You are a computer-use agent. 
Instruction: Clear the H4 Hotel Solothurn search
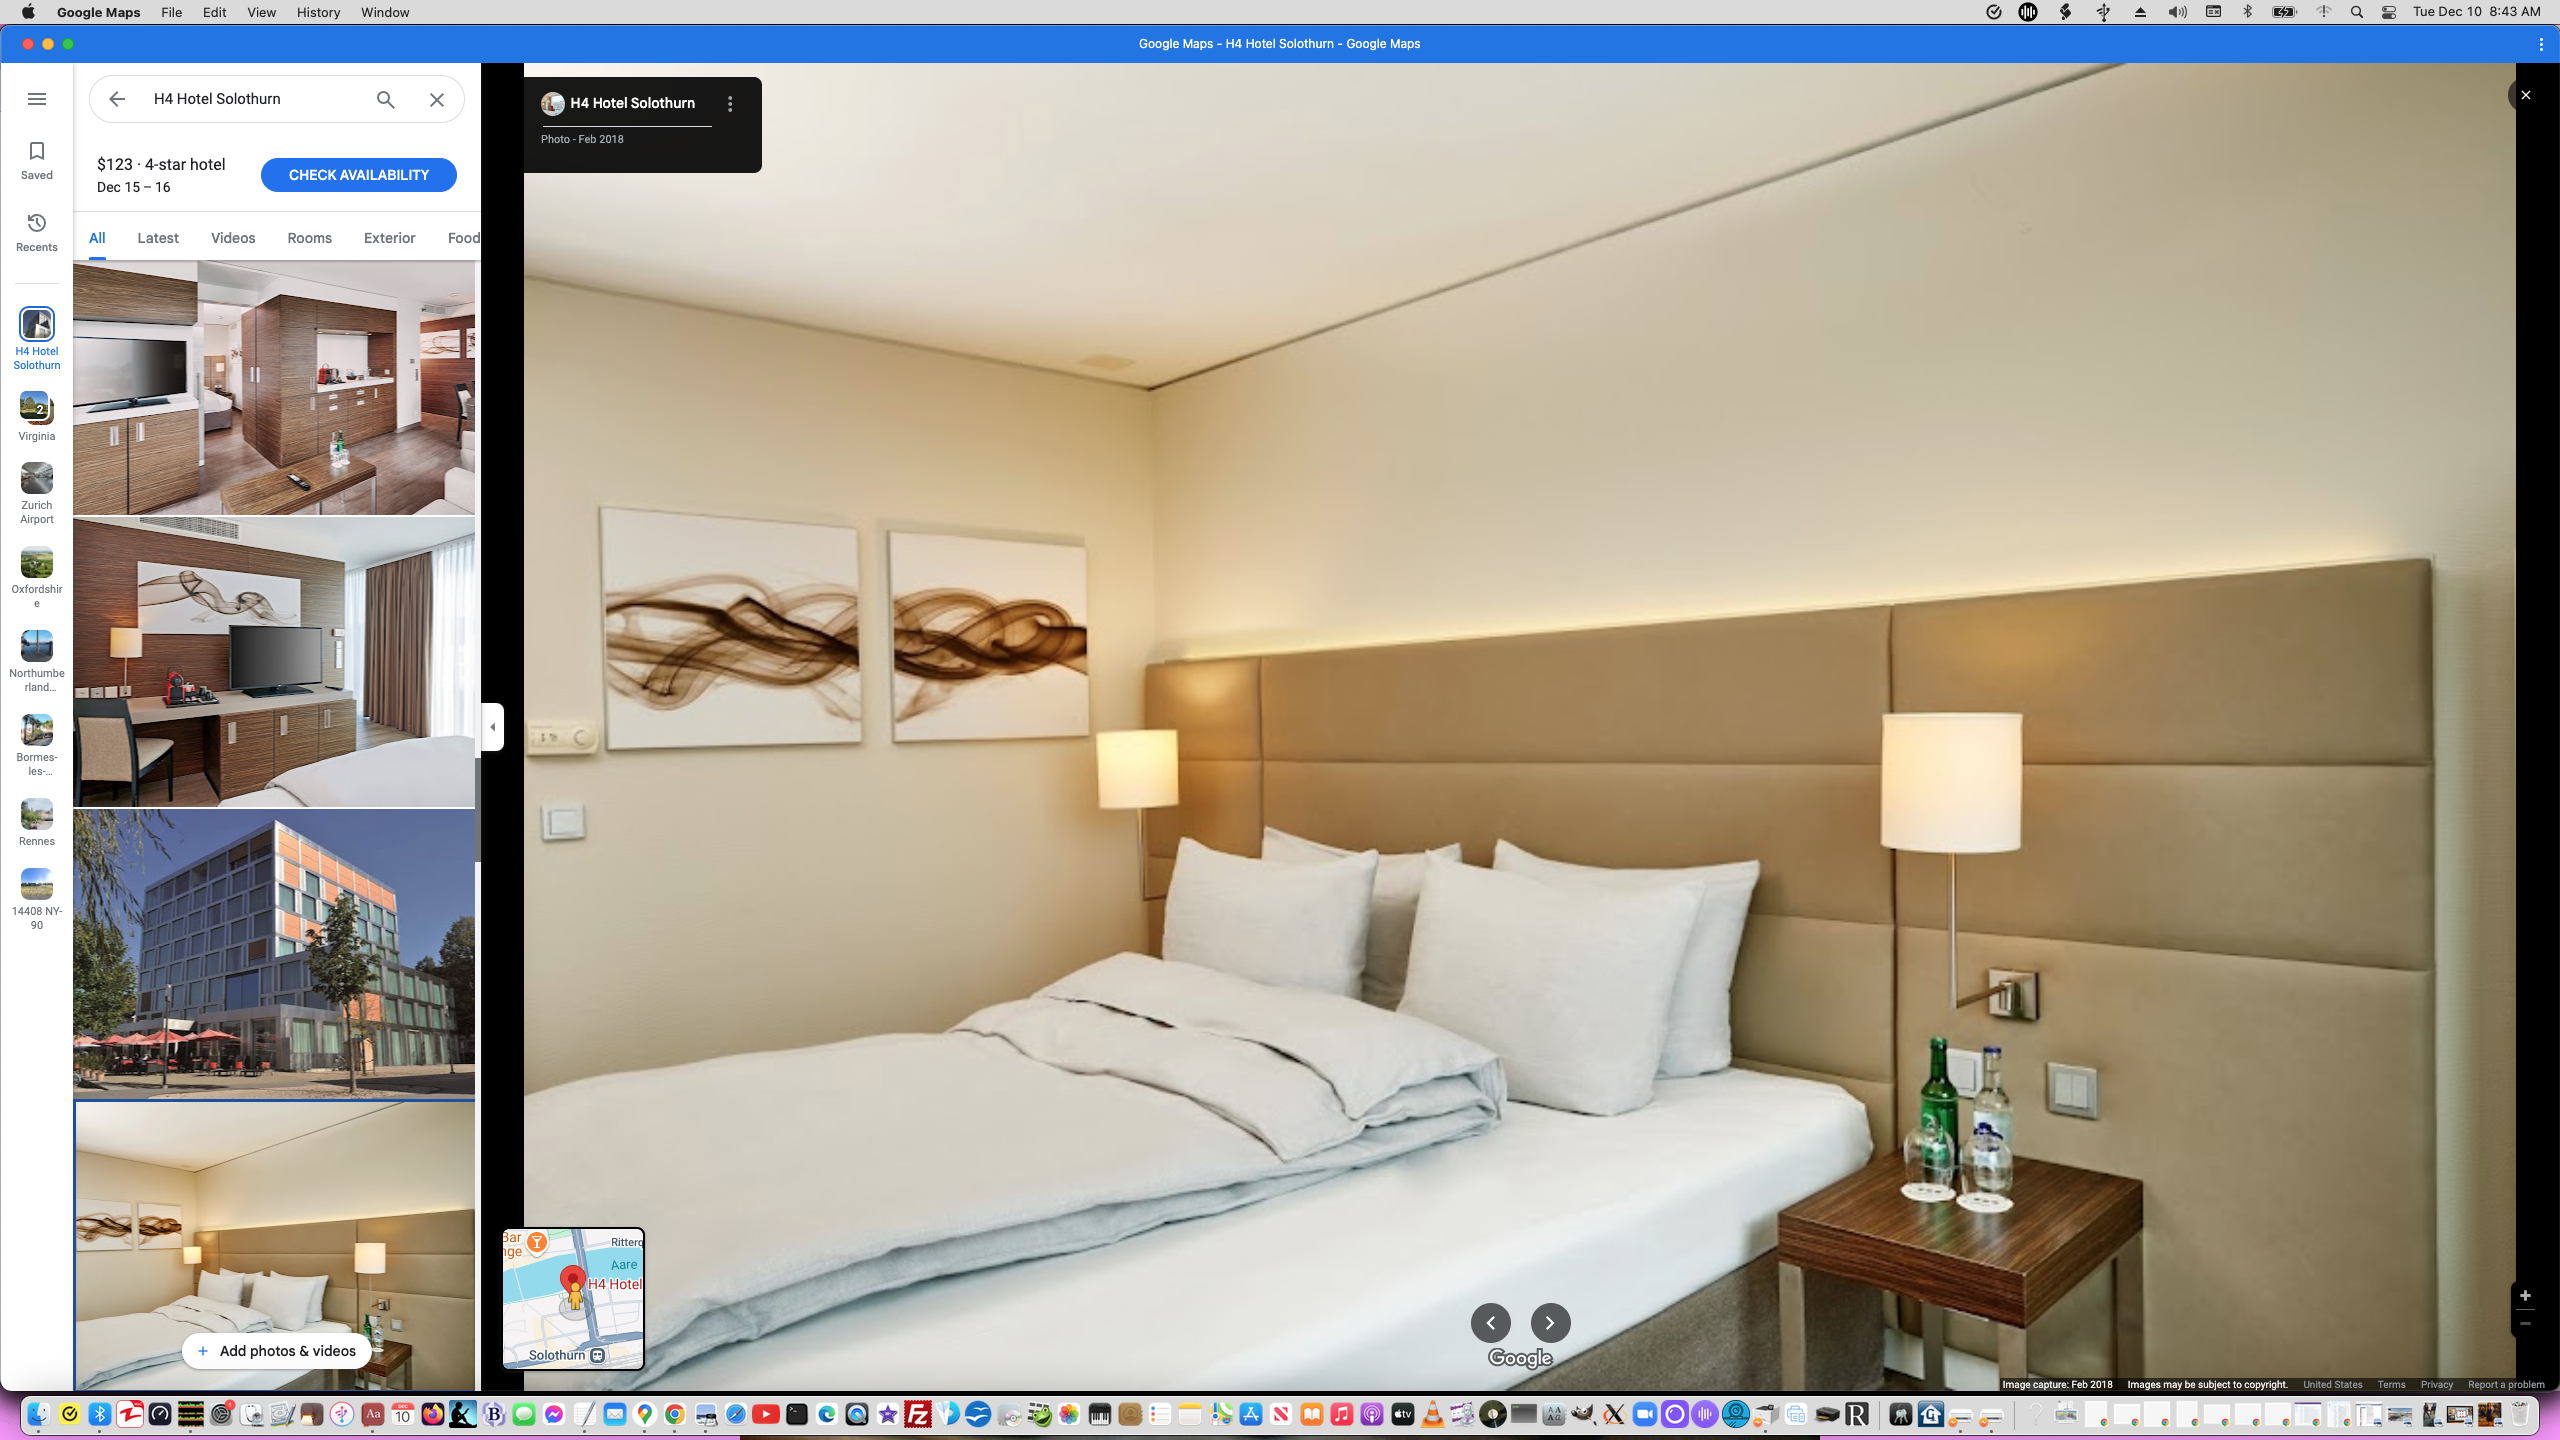[437, 99]
